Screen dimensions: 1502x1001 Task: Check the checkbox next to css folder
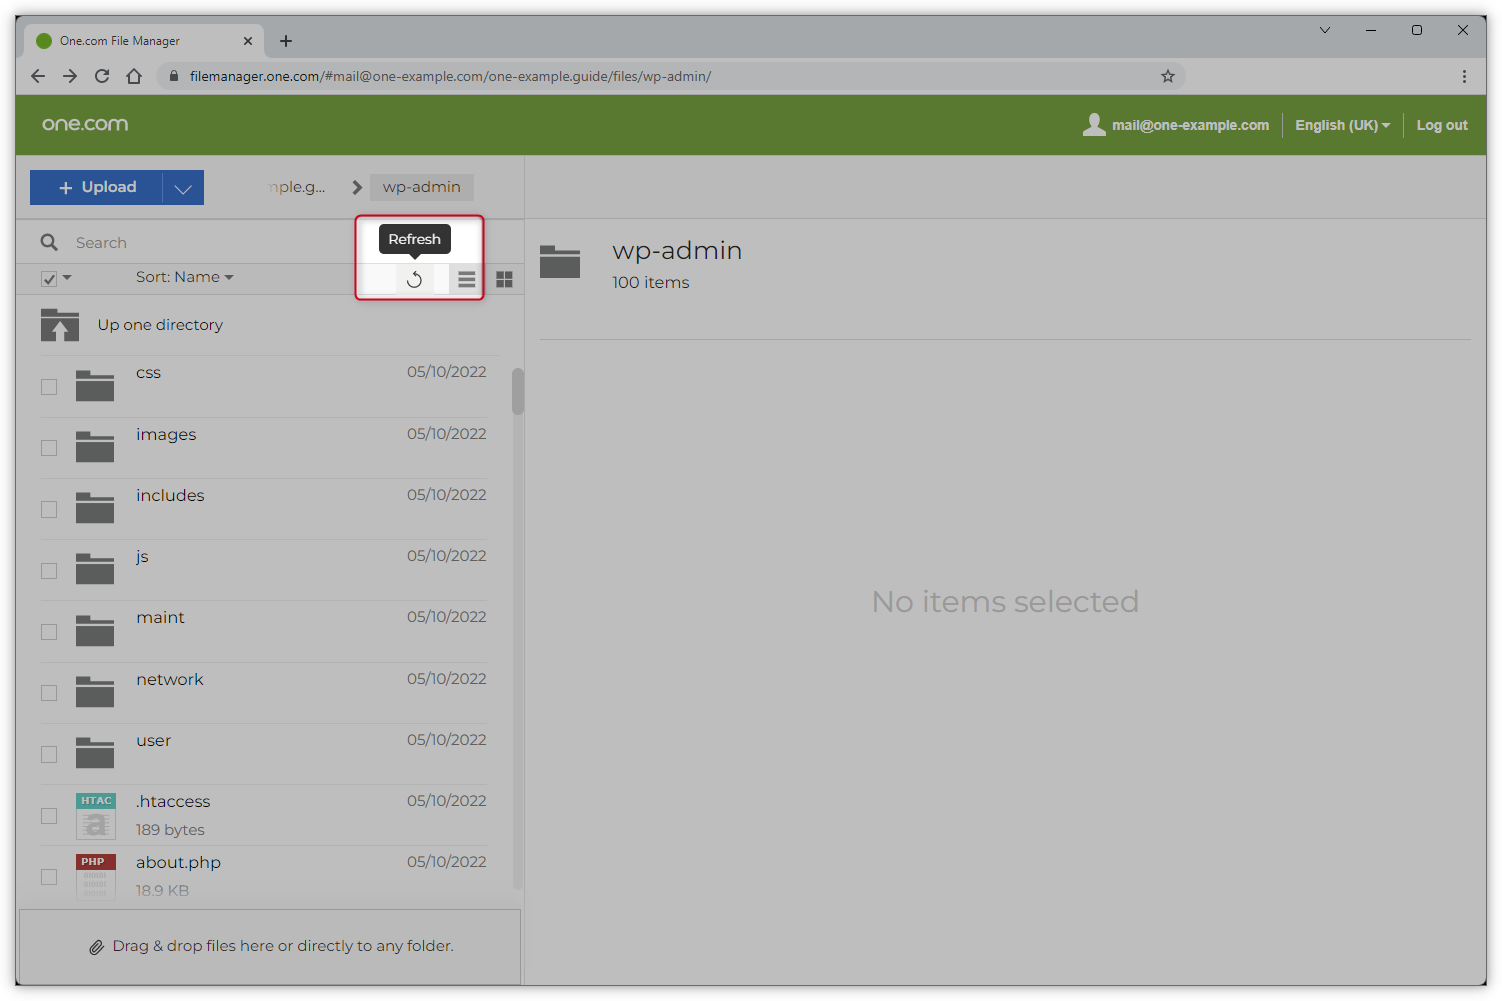coord(48,386)
